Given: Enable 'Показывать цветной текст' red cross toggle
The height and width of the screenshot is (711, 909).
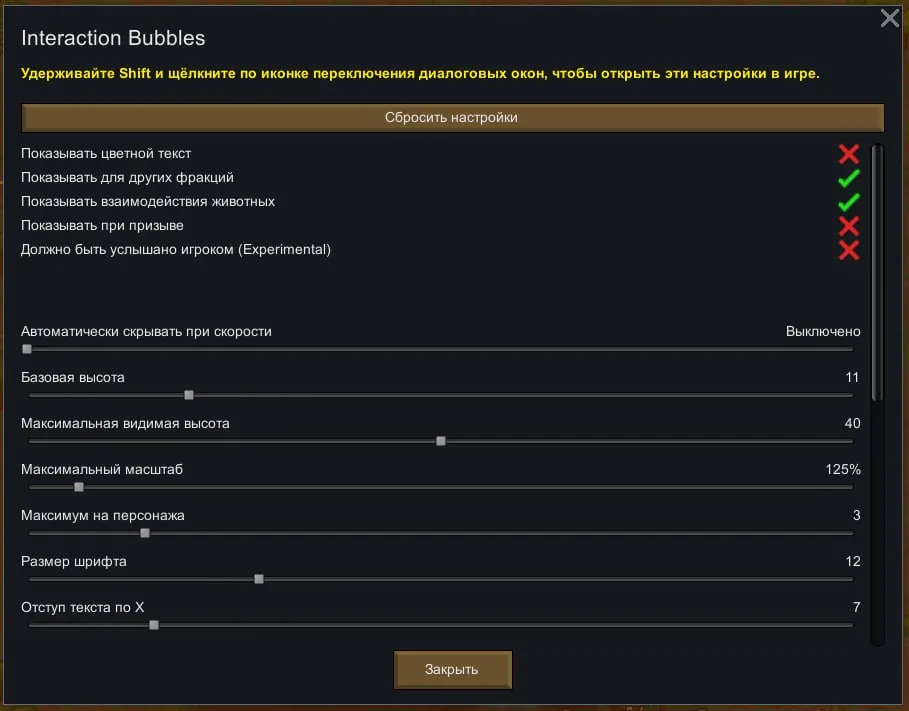Looking at the screenshot, I should point(849,154).
